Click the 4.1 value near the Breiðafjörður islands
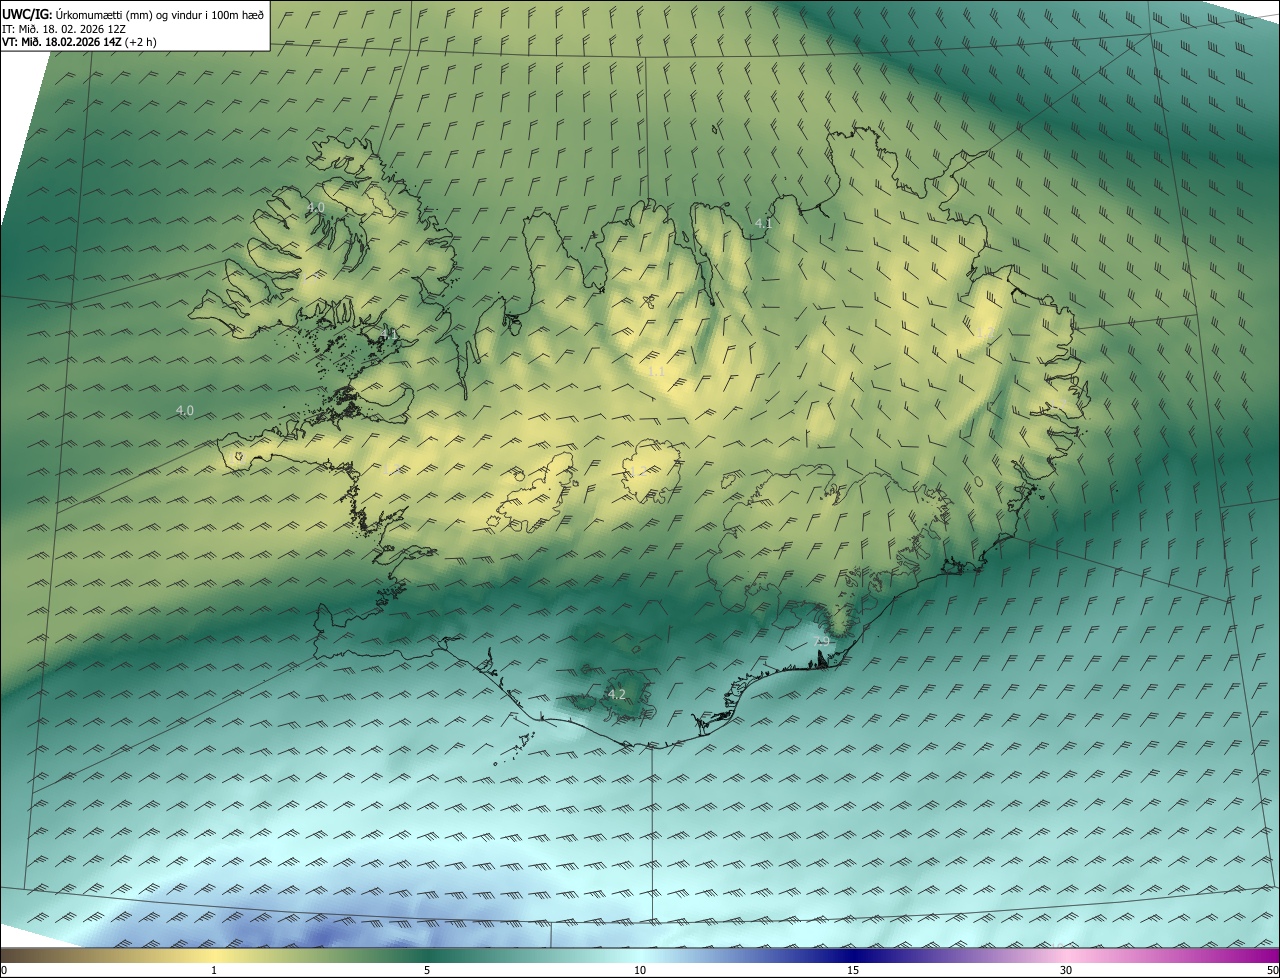This screenshot has height=978, width=1280. tap(390, 333)
